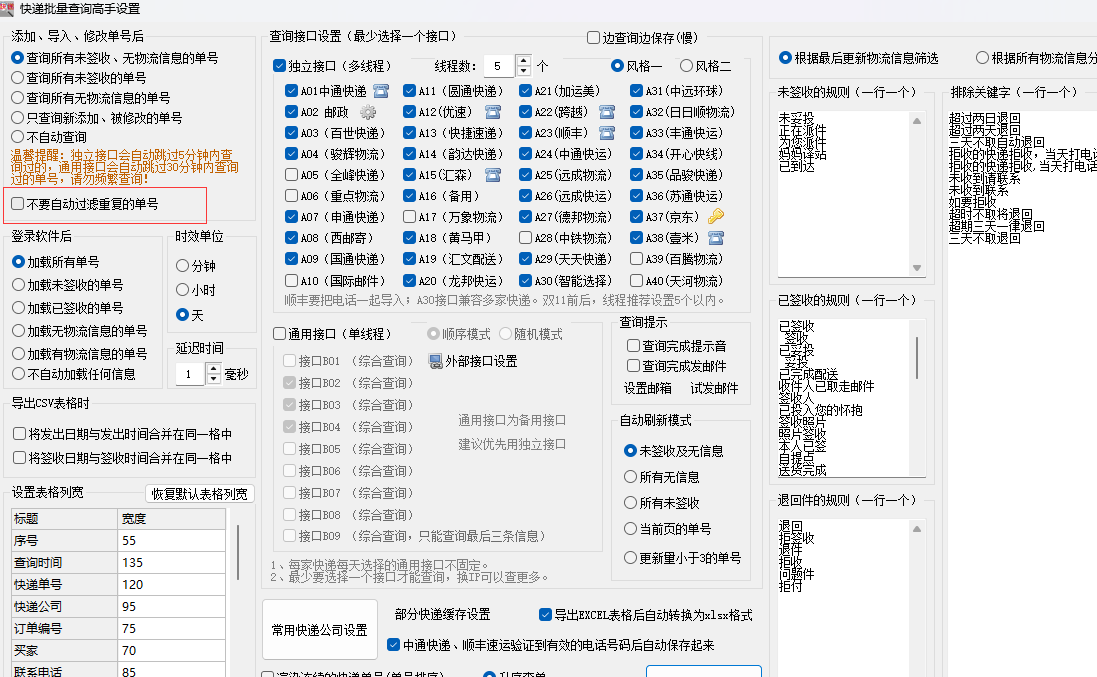Enable the 不要自动过滤重复的单号 checkbox
1097x677 pixels.
18,204
